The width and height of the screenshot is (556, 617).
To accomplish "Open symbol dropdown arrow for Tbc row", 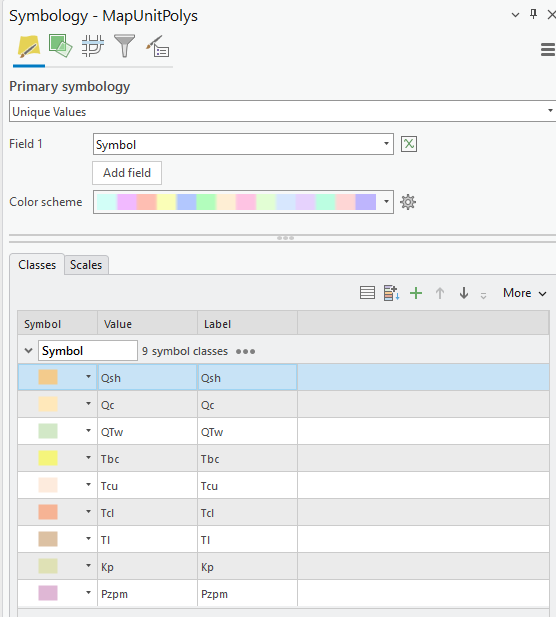I will pos(89,458).
